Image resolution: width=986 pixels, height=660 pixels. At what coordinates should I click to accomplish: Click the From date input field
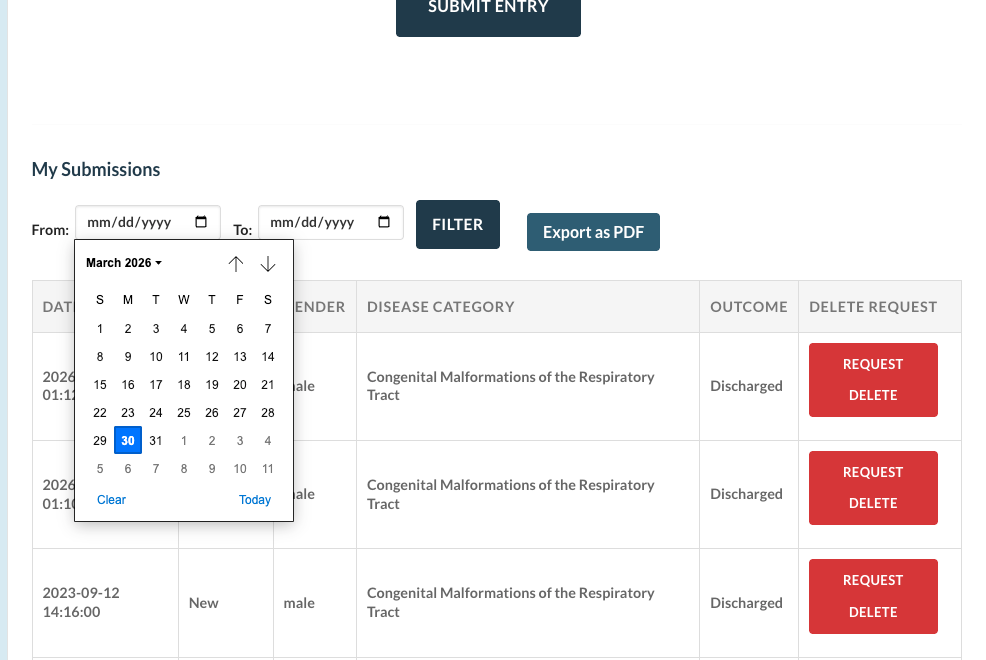132,223
